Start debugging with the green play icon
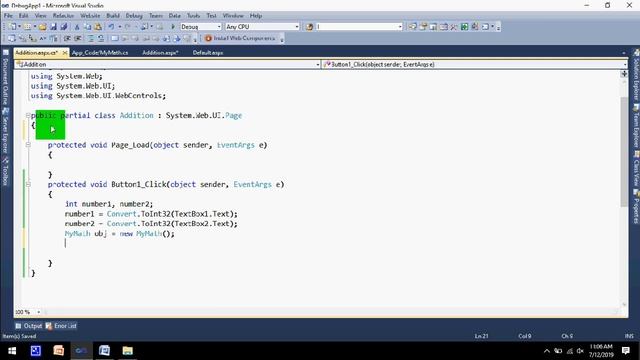640x360 pixels. pos(173,27)
